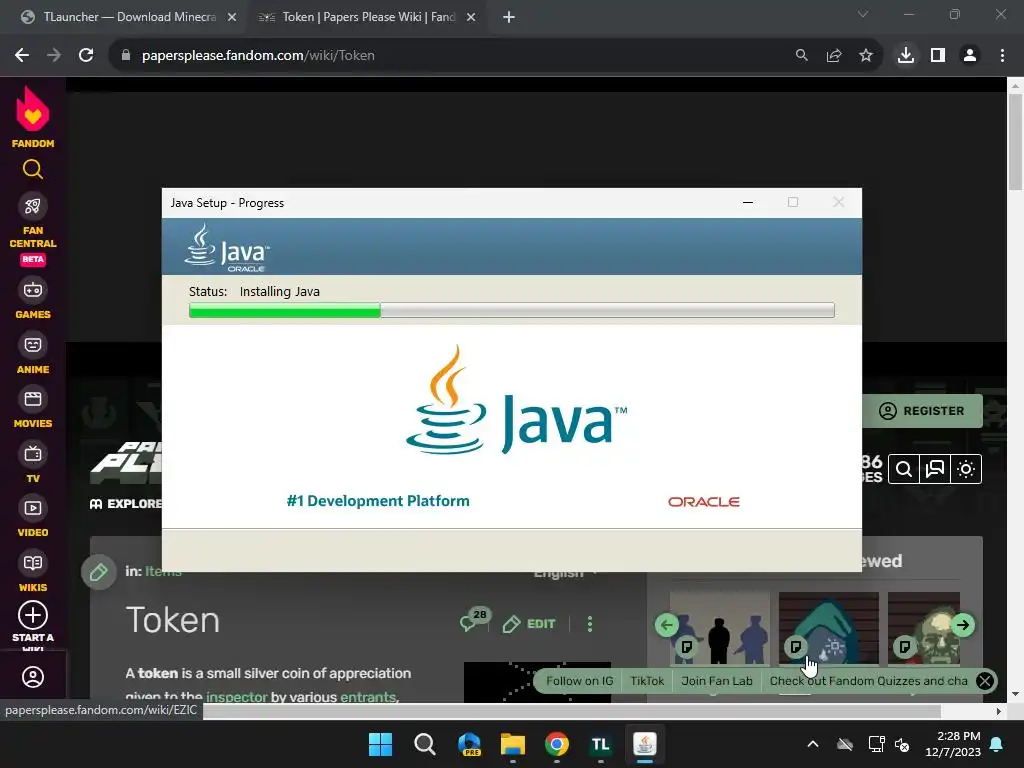
Task: Click Join Fan Lab link
Action: click(x=717, y=681)
